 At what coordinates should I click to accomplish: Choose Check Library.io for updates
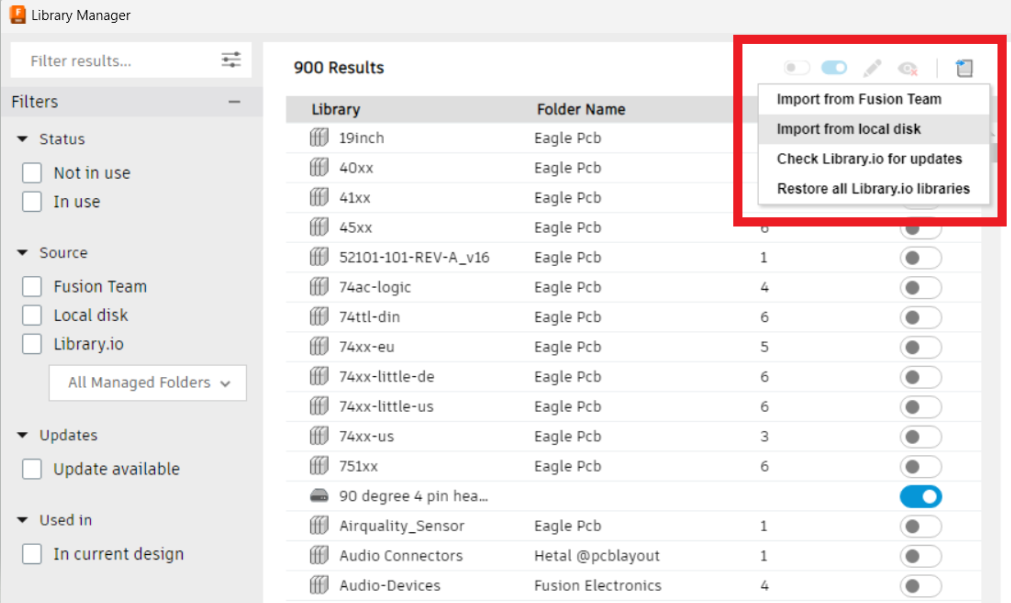pyautogui.click(x=869, y=159)
